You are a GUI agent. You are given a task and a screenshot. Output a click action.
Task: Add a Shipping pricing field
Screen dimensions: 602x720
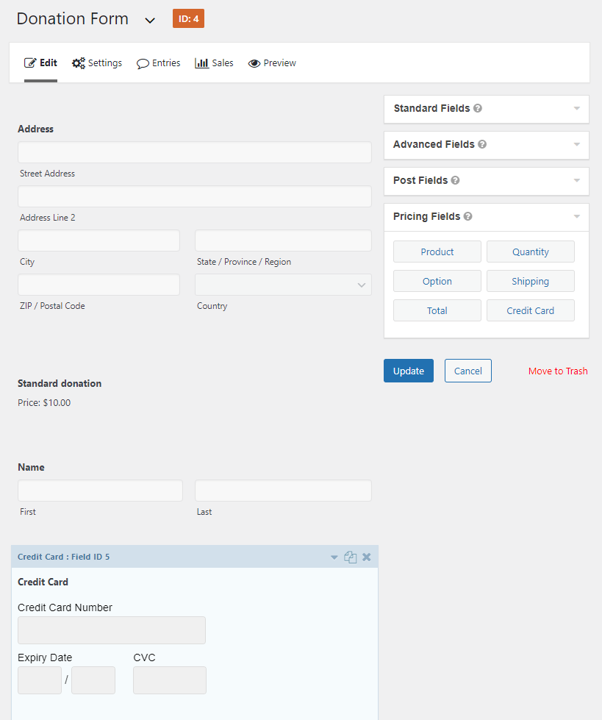[530, 281]
